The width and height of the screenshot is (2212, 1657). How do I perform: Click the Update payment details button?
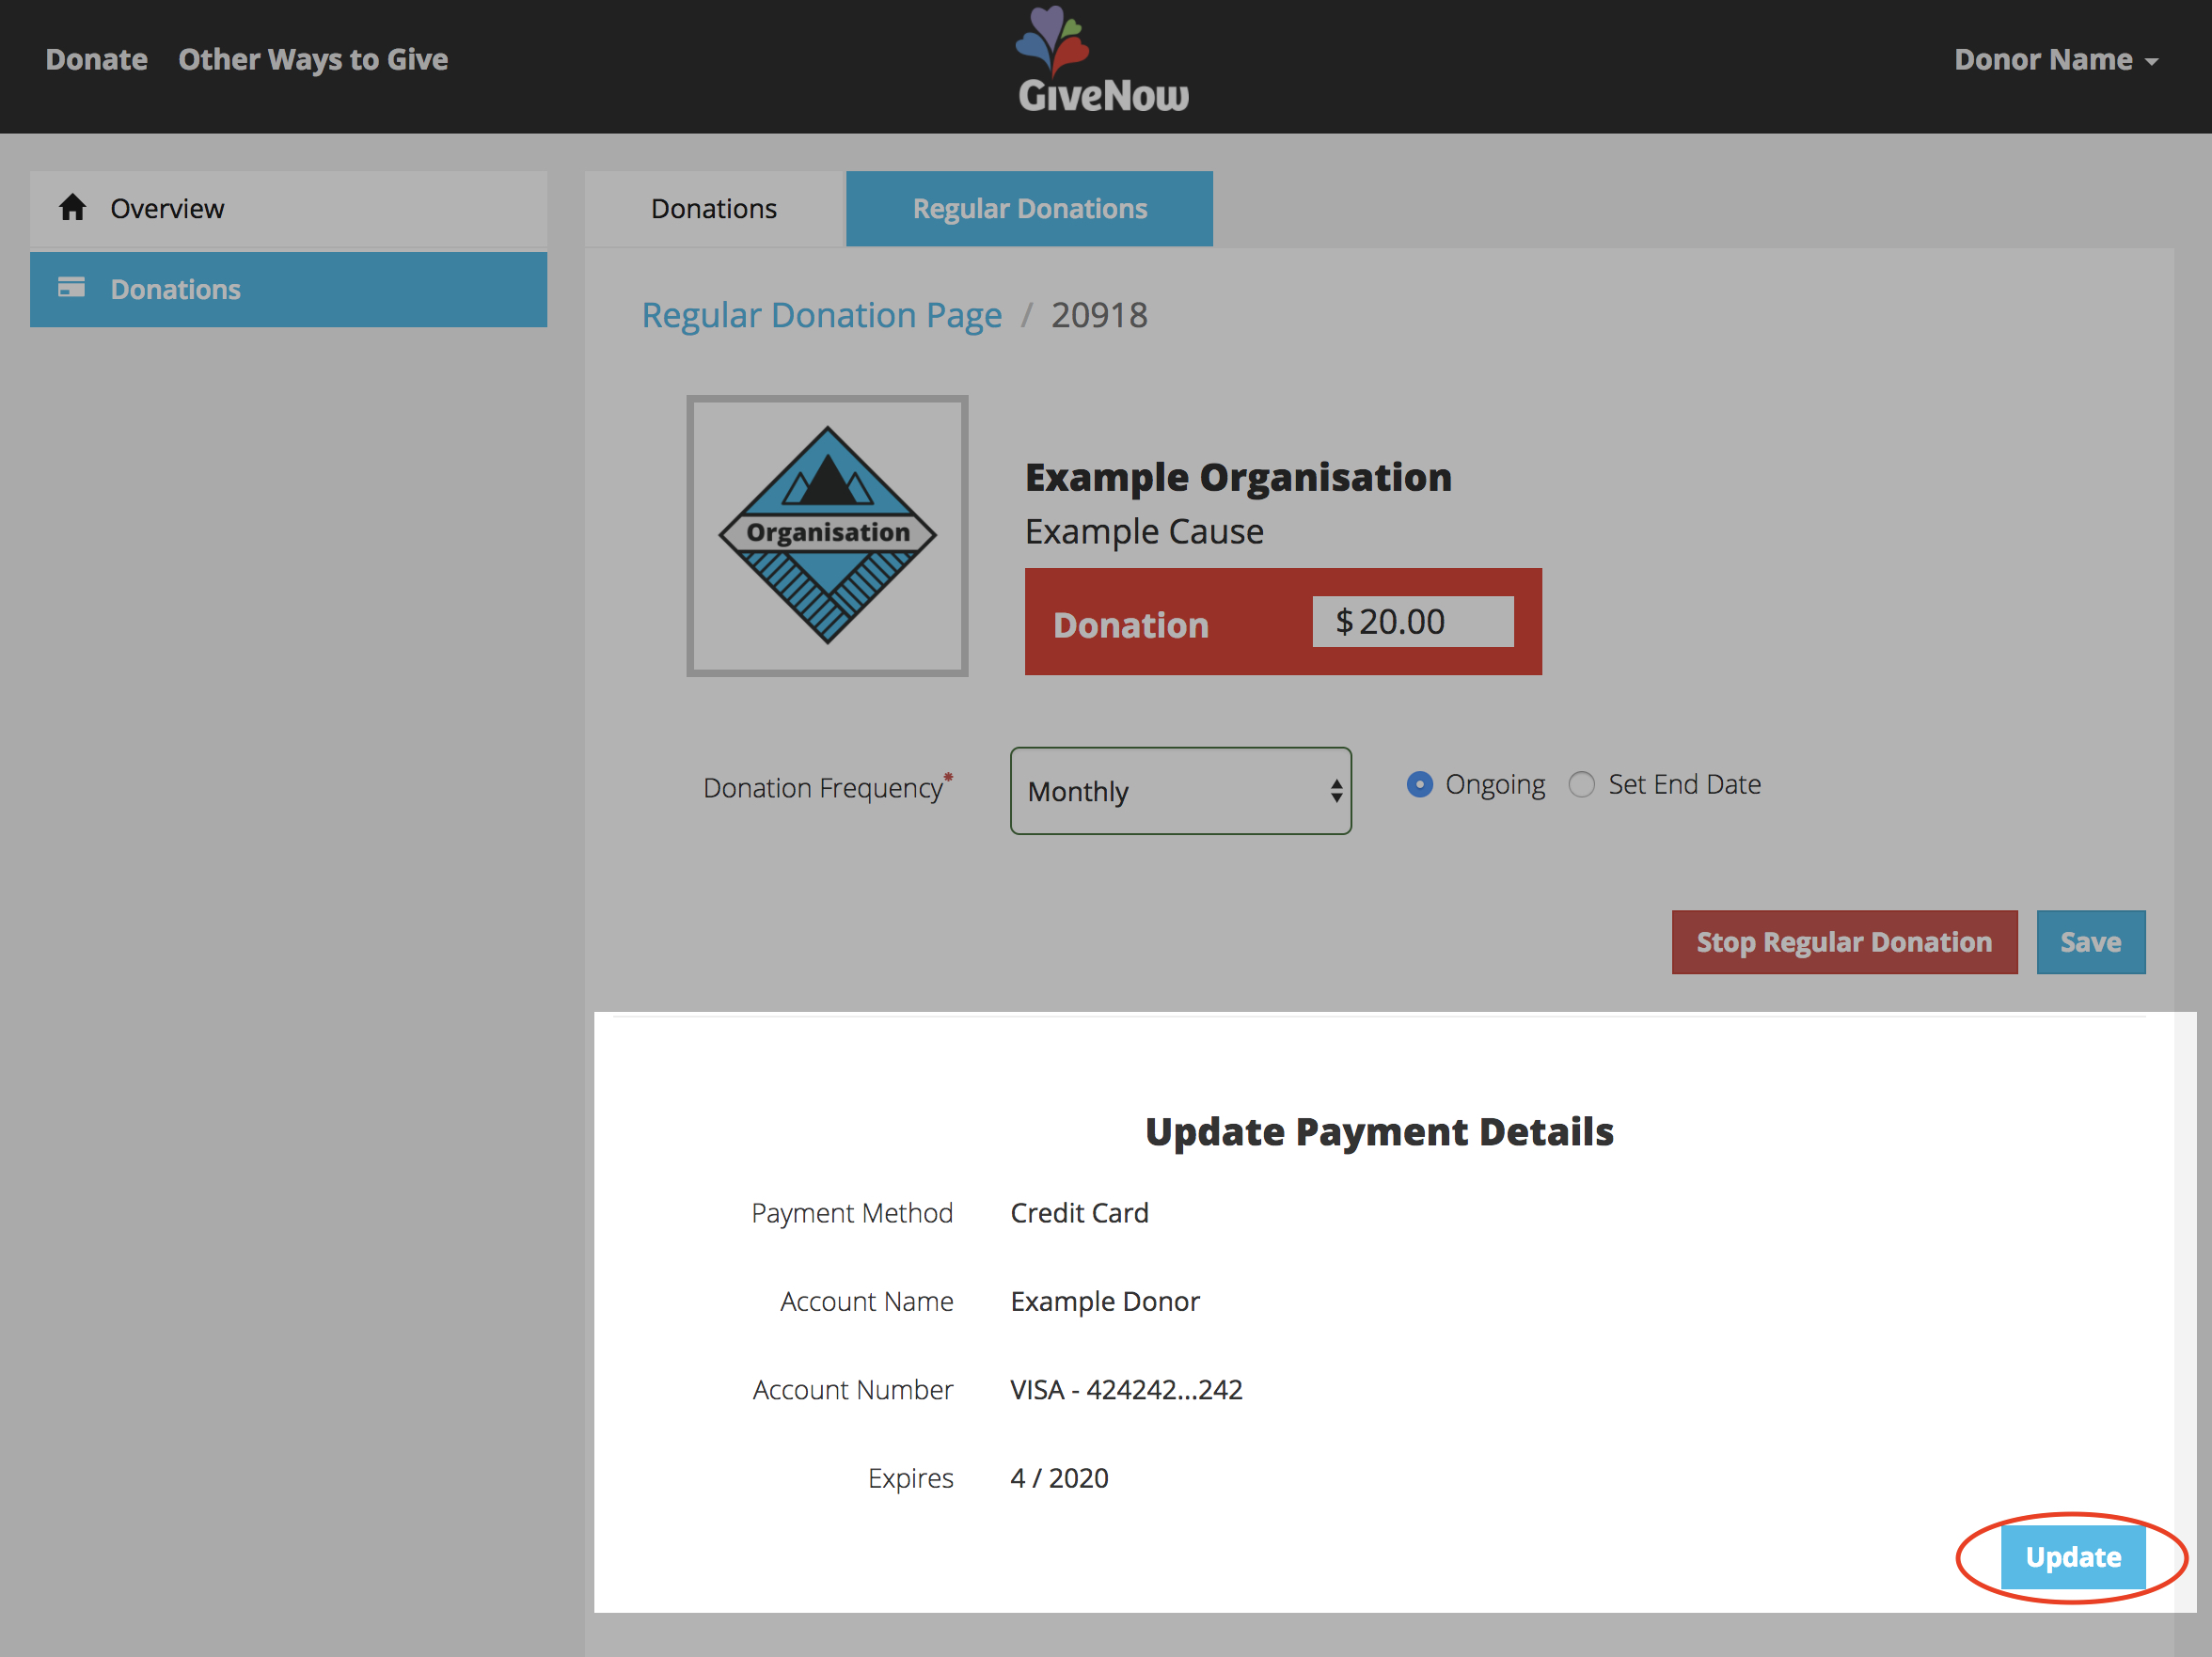pyautogui.click(x=2073, y=1557)
